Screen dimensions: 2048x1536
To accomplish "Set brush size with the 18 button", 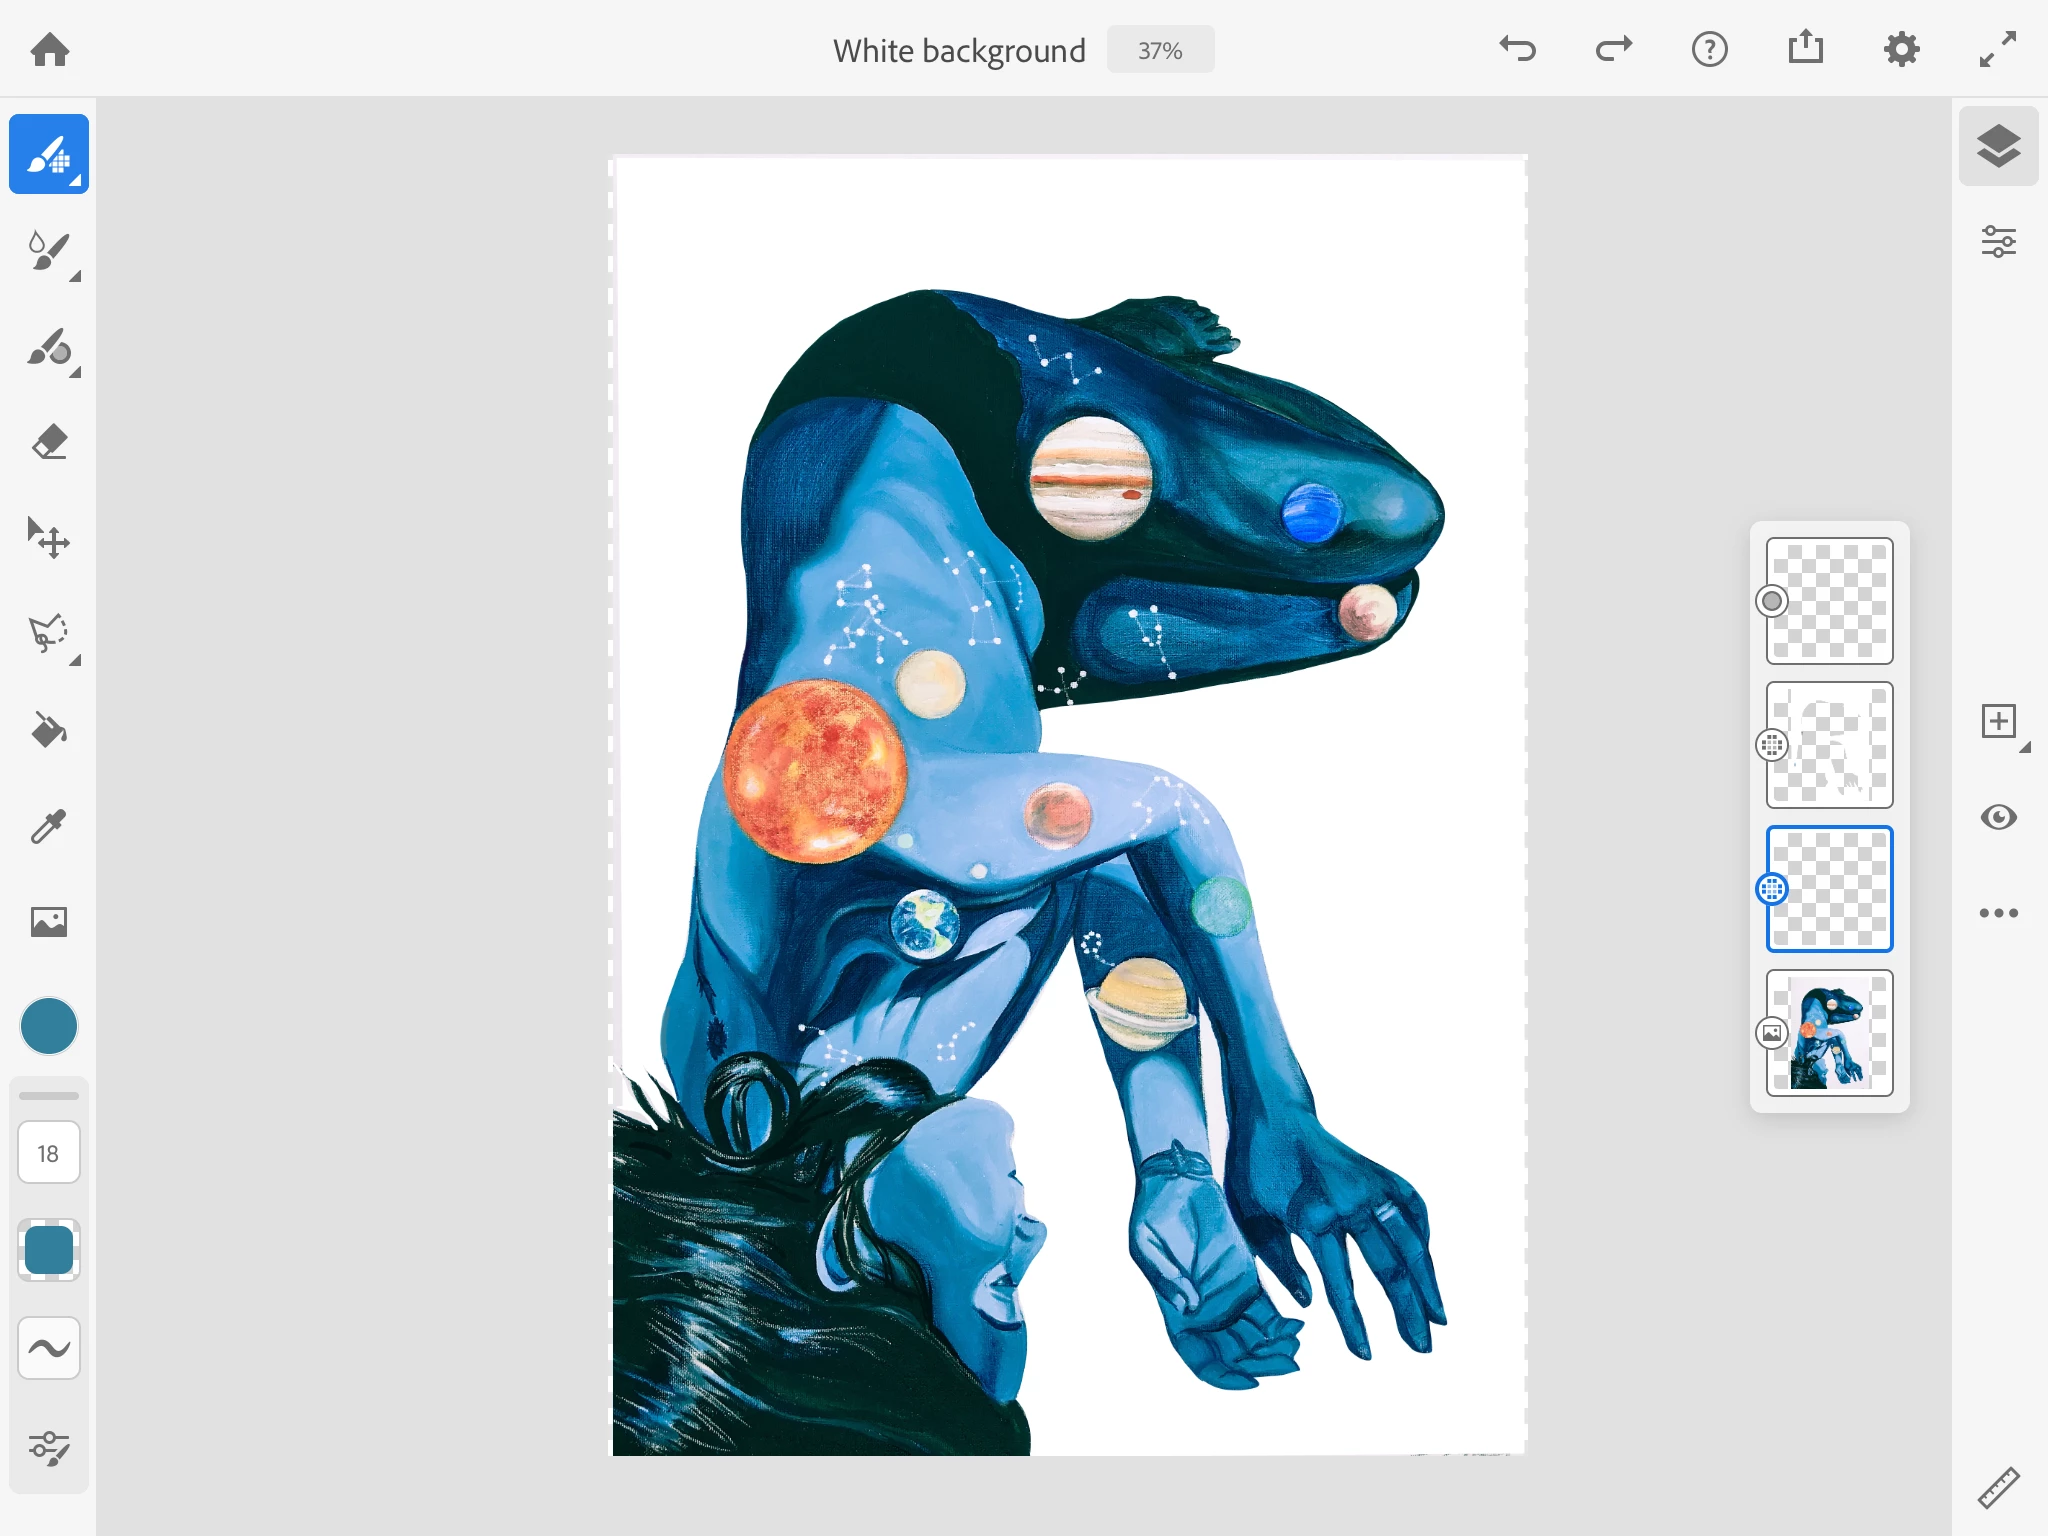I will tap(48, 1153).
